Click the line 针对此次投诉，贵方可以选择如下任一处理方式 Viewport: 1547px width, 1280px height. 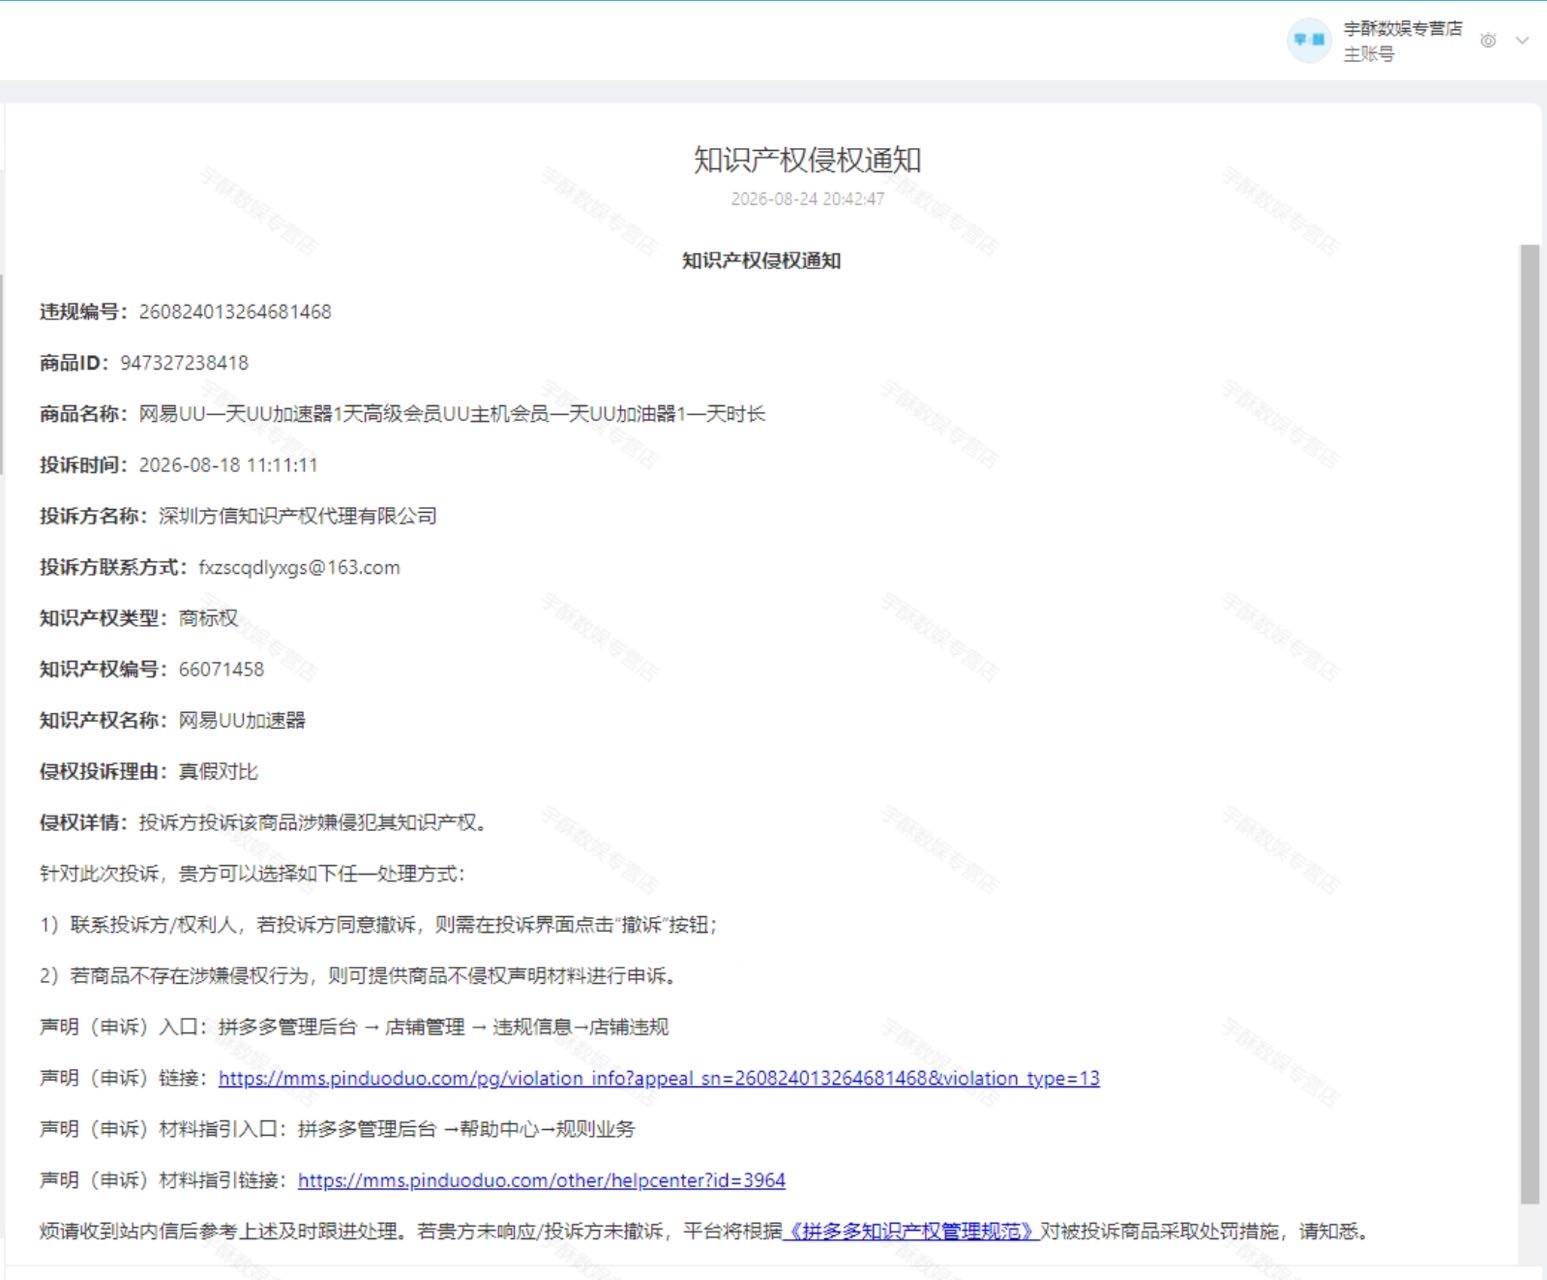click(x=252, y=873)
